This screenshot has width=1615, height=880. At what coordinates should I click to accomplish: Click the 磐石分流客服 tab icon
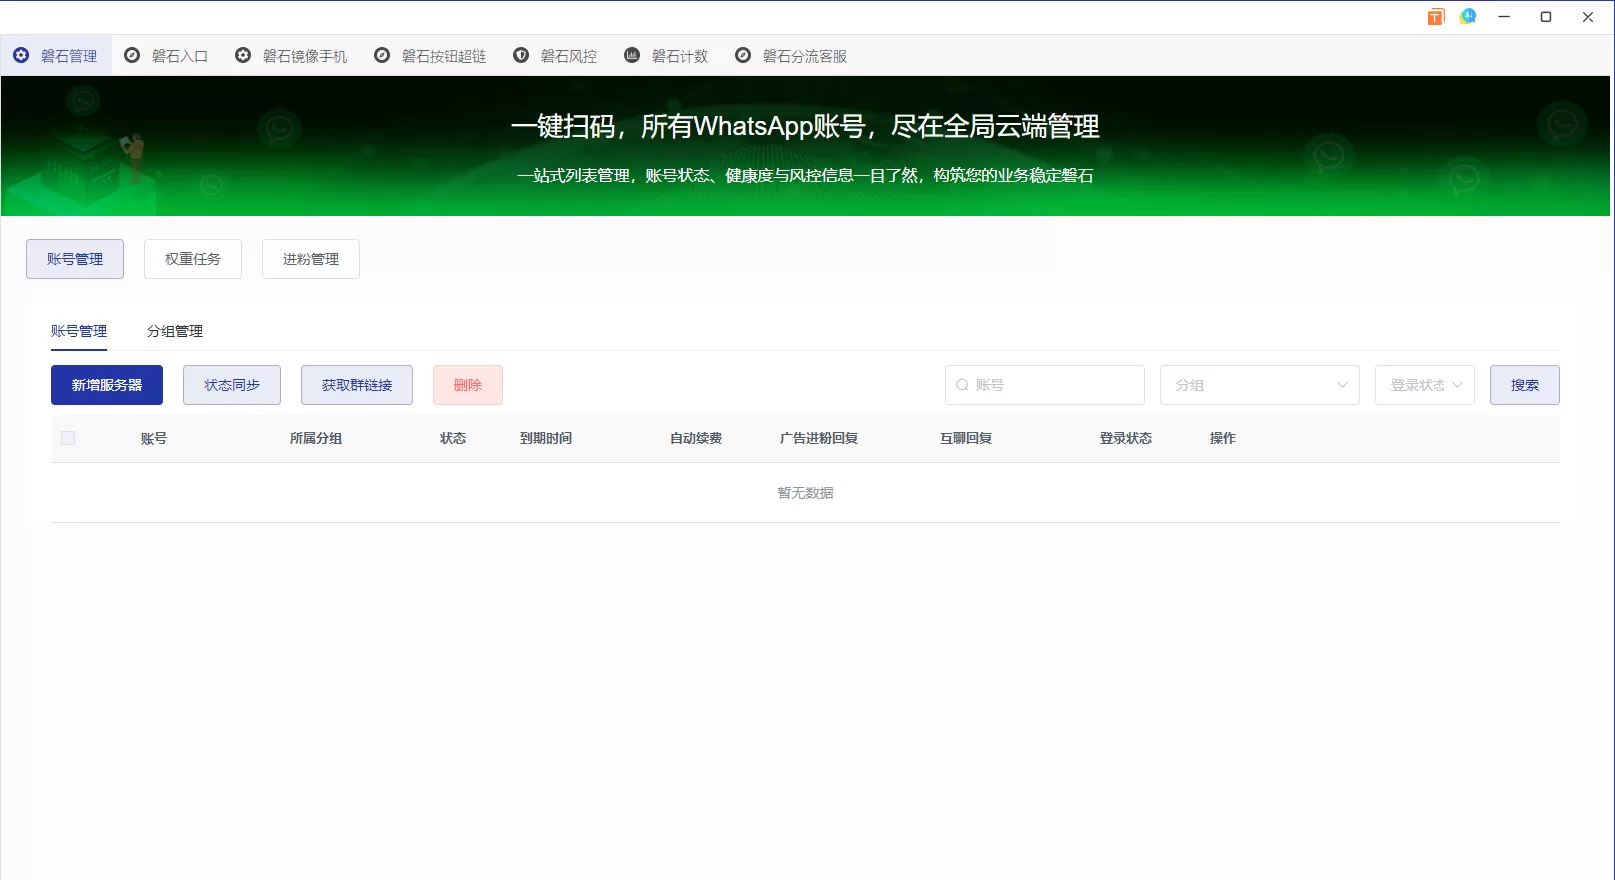click(x=743, y=56)
